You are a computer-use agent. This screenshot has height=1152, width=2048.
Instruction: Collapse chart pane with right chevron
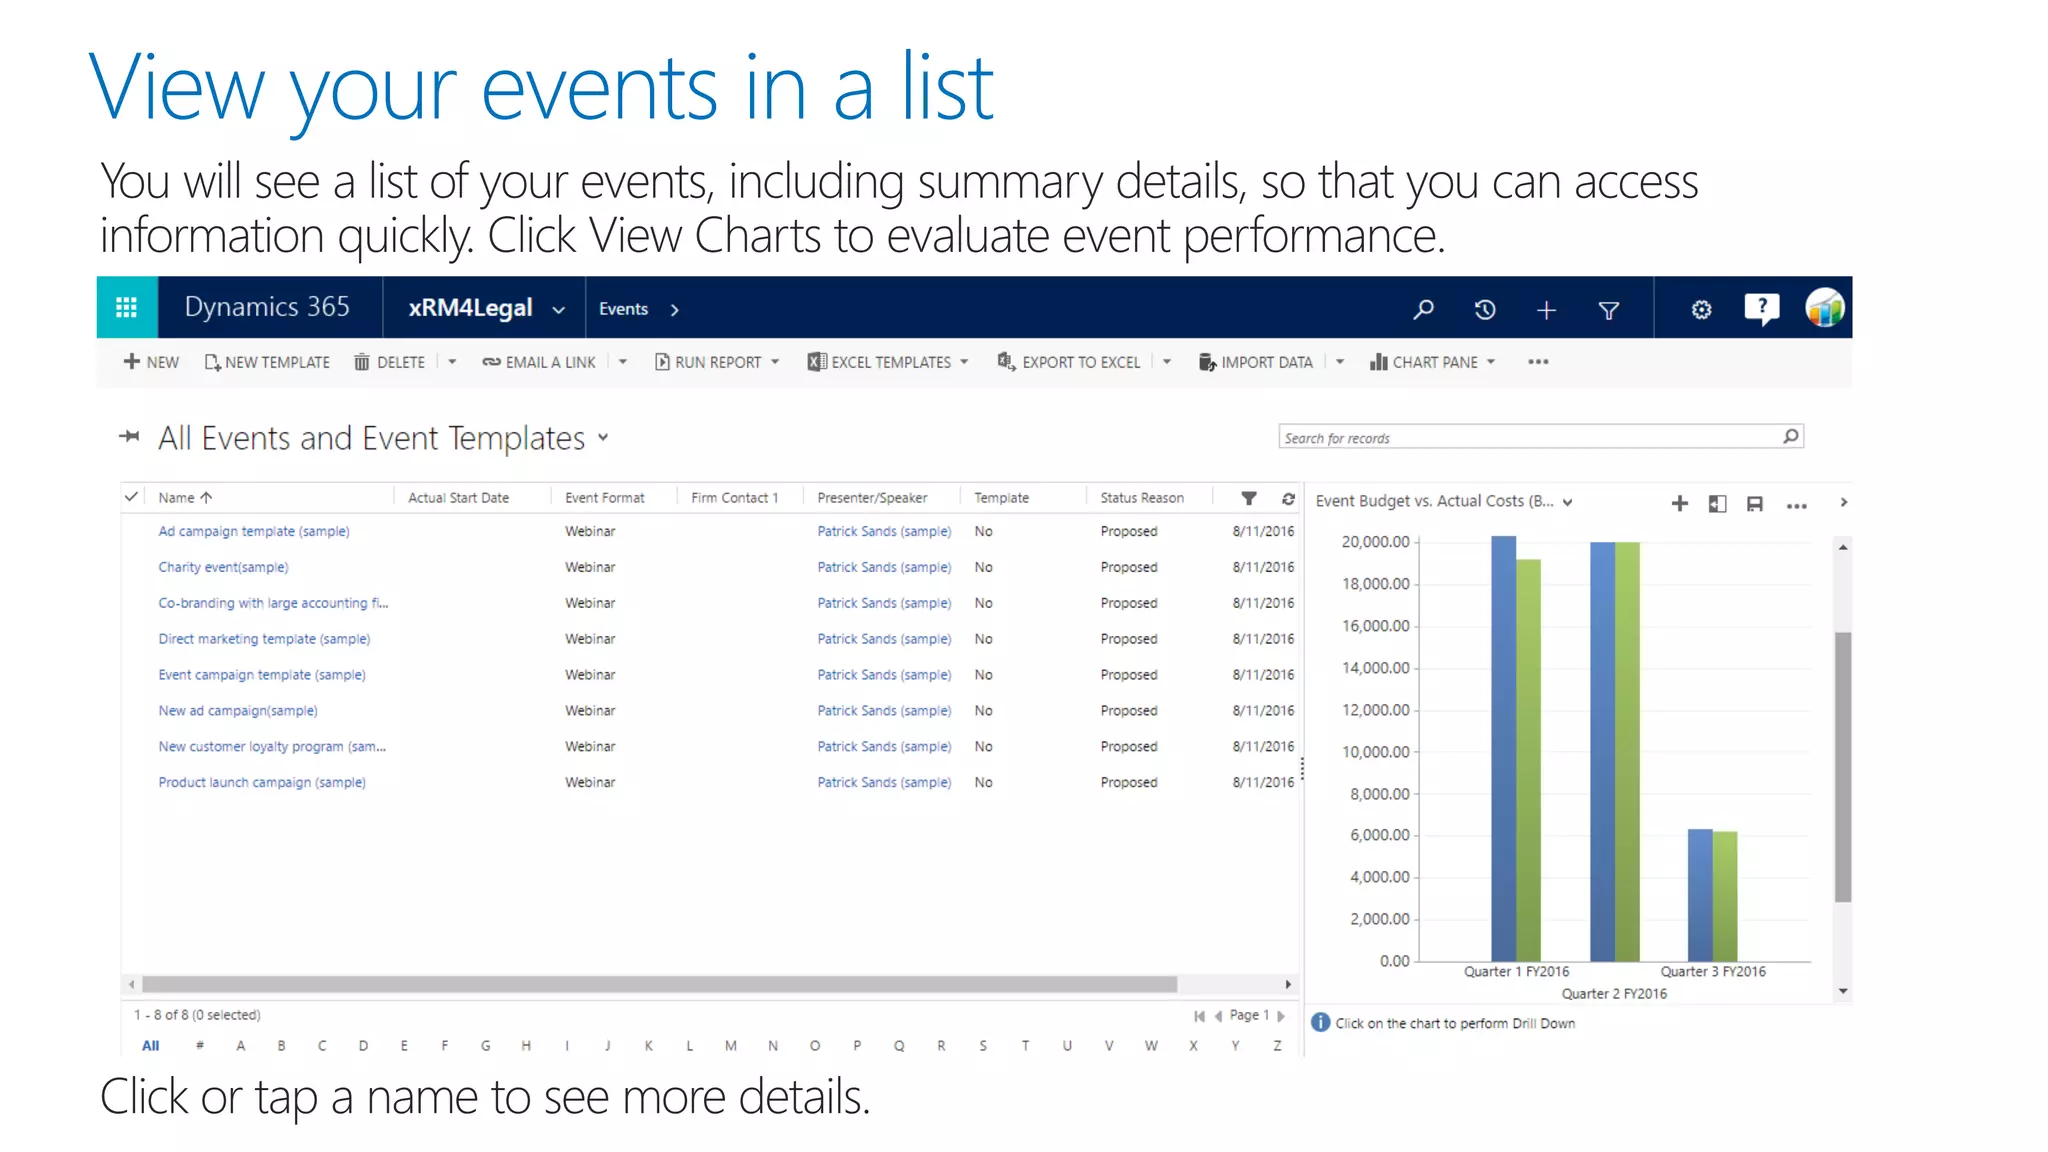pos(1844,503)
